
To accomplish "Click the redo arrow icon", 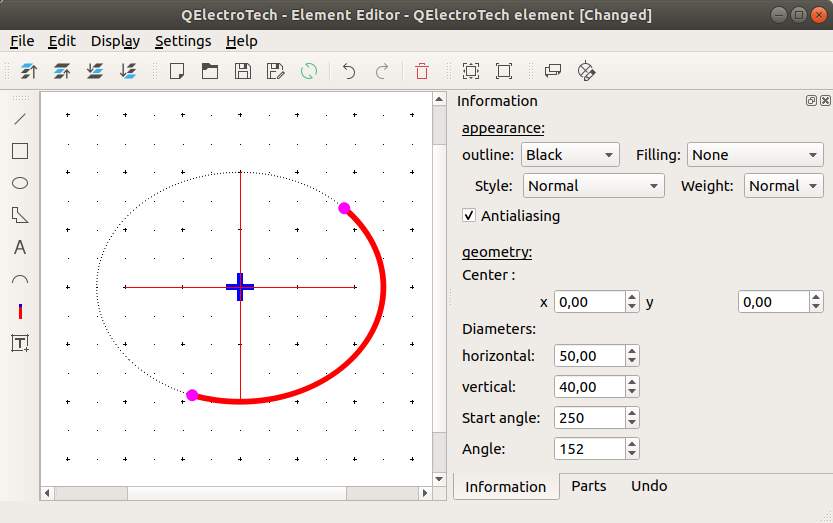I will click(x=382, y=71).
